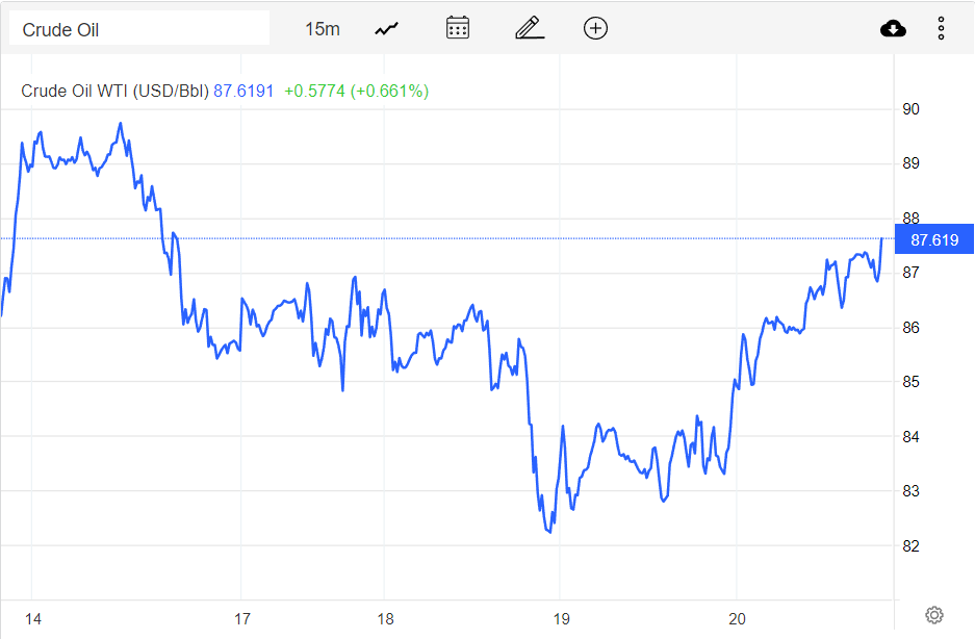Select date marker 18 on the time axis
This screenshot has width=977, height=639.
point(386,619)
